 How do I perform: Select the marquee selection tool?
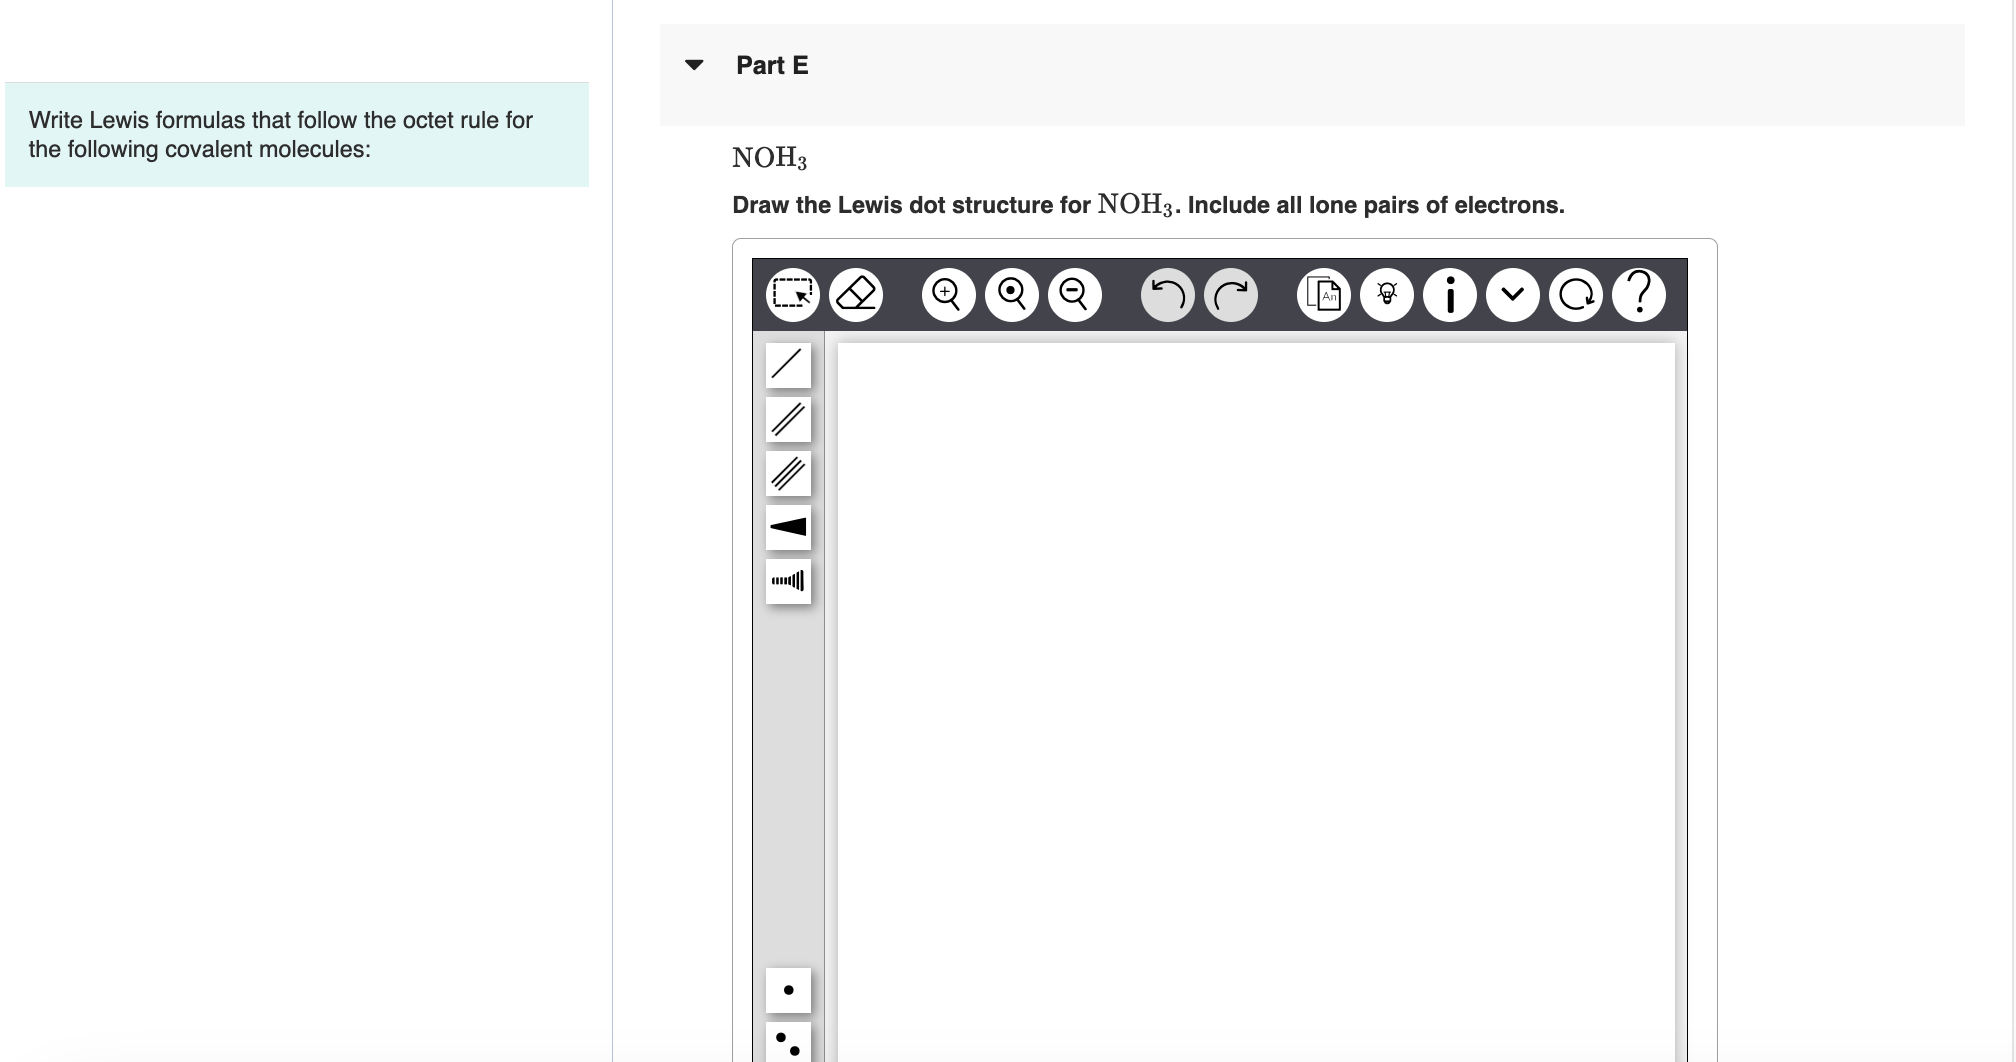791,294
